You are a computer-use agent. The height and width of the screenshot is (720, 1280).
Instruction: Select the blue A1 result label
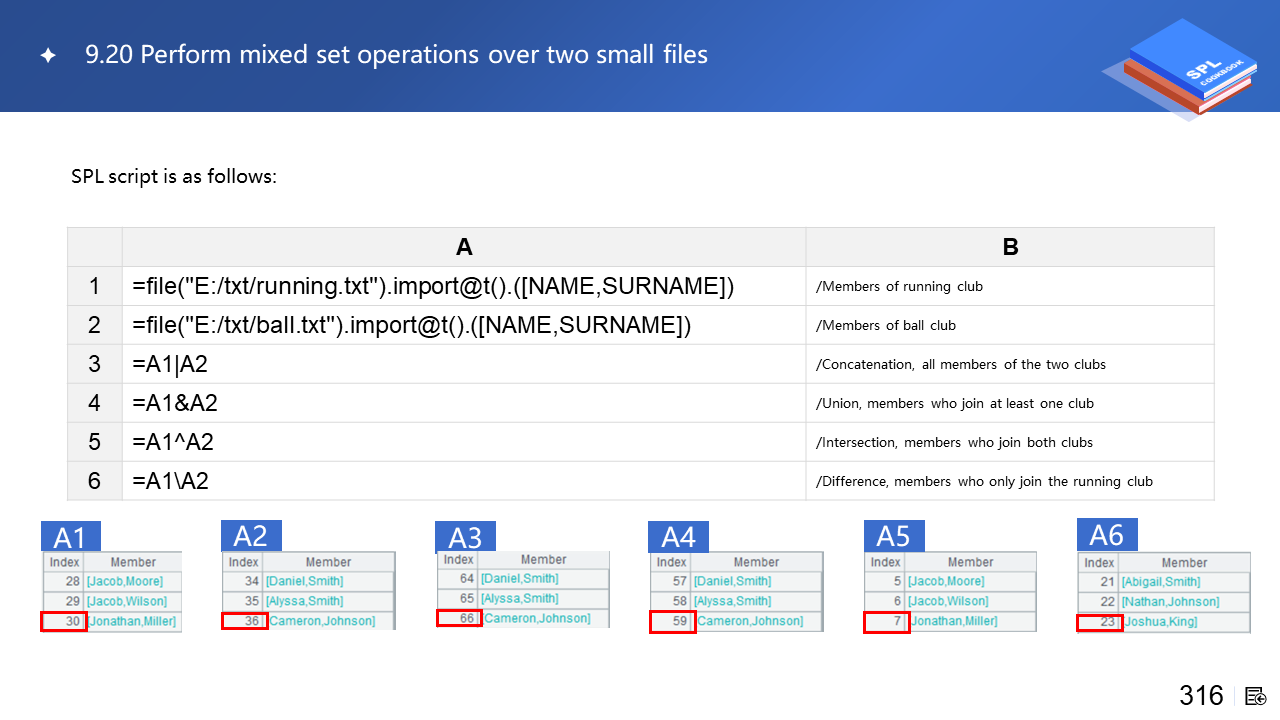click(70, 537)
